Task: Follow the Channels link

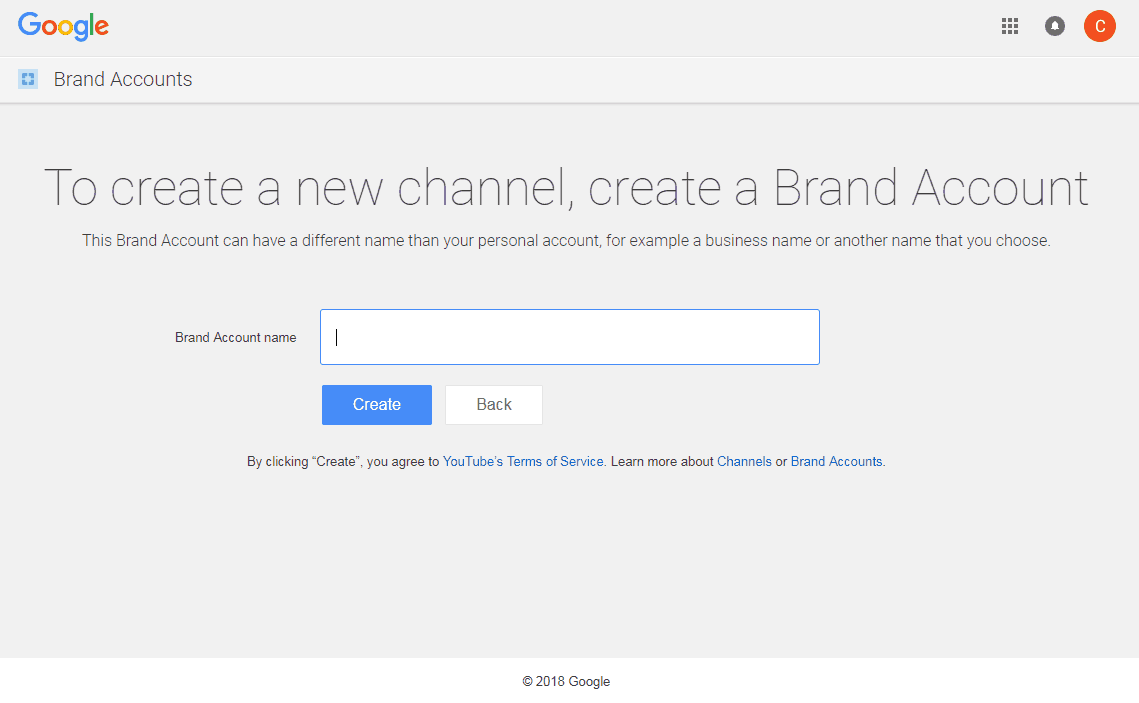Action: pyautogui.click(x=744, y=461)
